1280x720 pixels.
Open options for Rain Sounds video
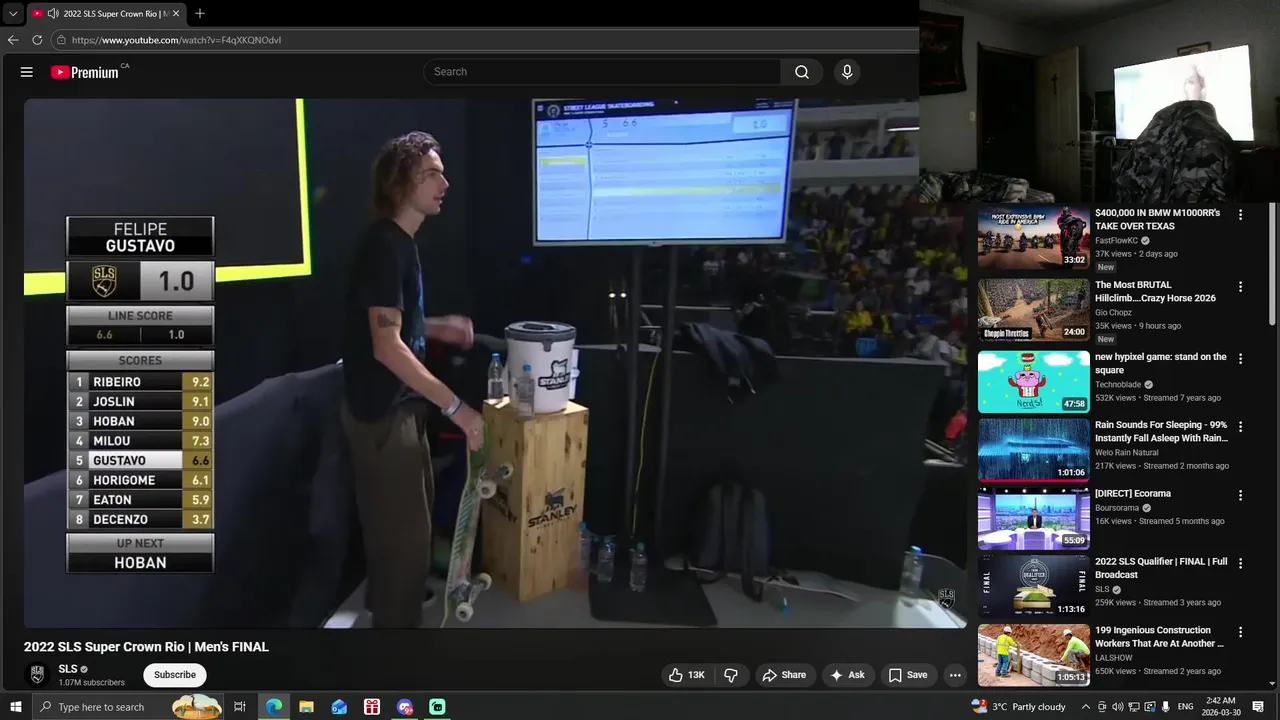click(1241, 426)
